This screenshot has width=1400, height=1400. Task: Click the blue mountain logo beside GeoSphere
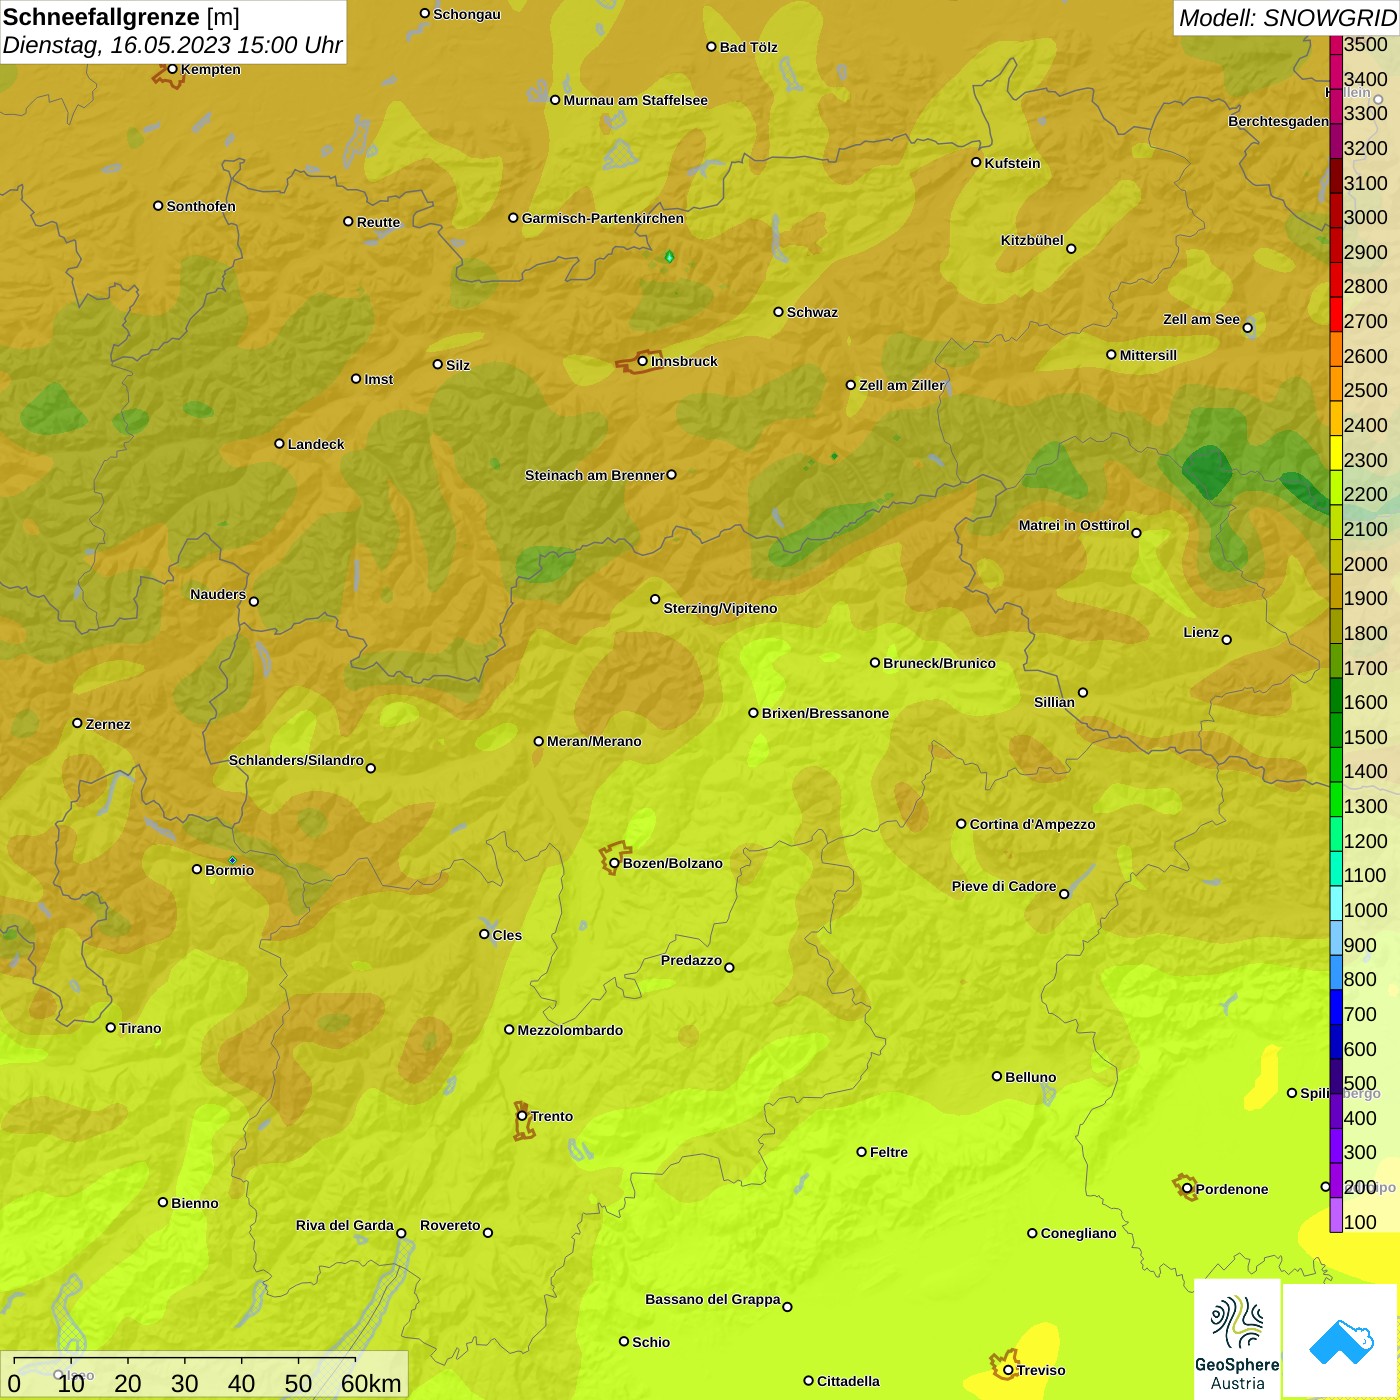point(1340,1341)
